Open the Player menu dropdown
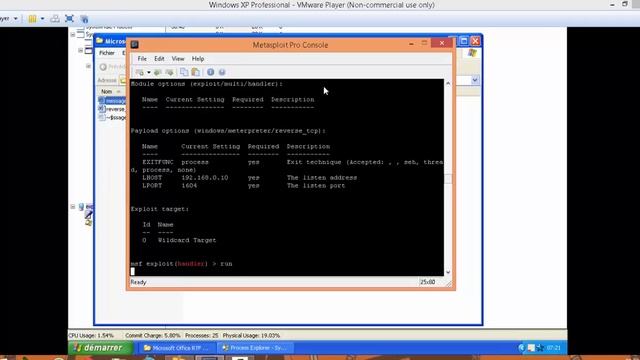Image resolution: width=640 pixels, height=360 pixels. pyautogui.click(x=9, y=18)
